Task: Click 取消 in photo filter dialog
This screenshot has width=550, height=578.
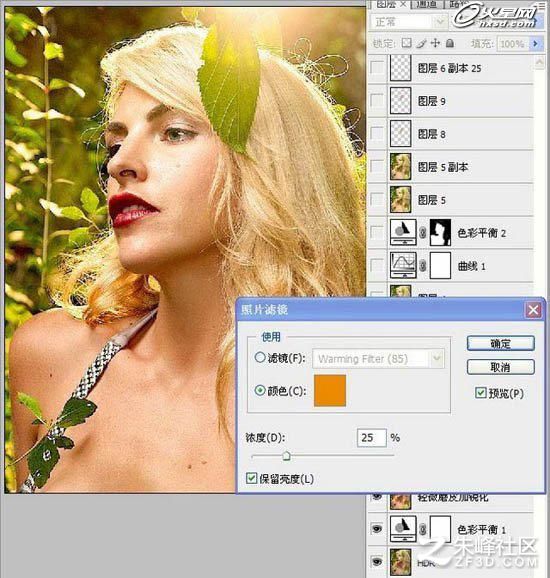Action: click(x=501, y=367)
